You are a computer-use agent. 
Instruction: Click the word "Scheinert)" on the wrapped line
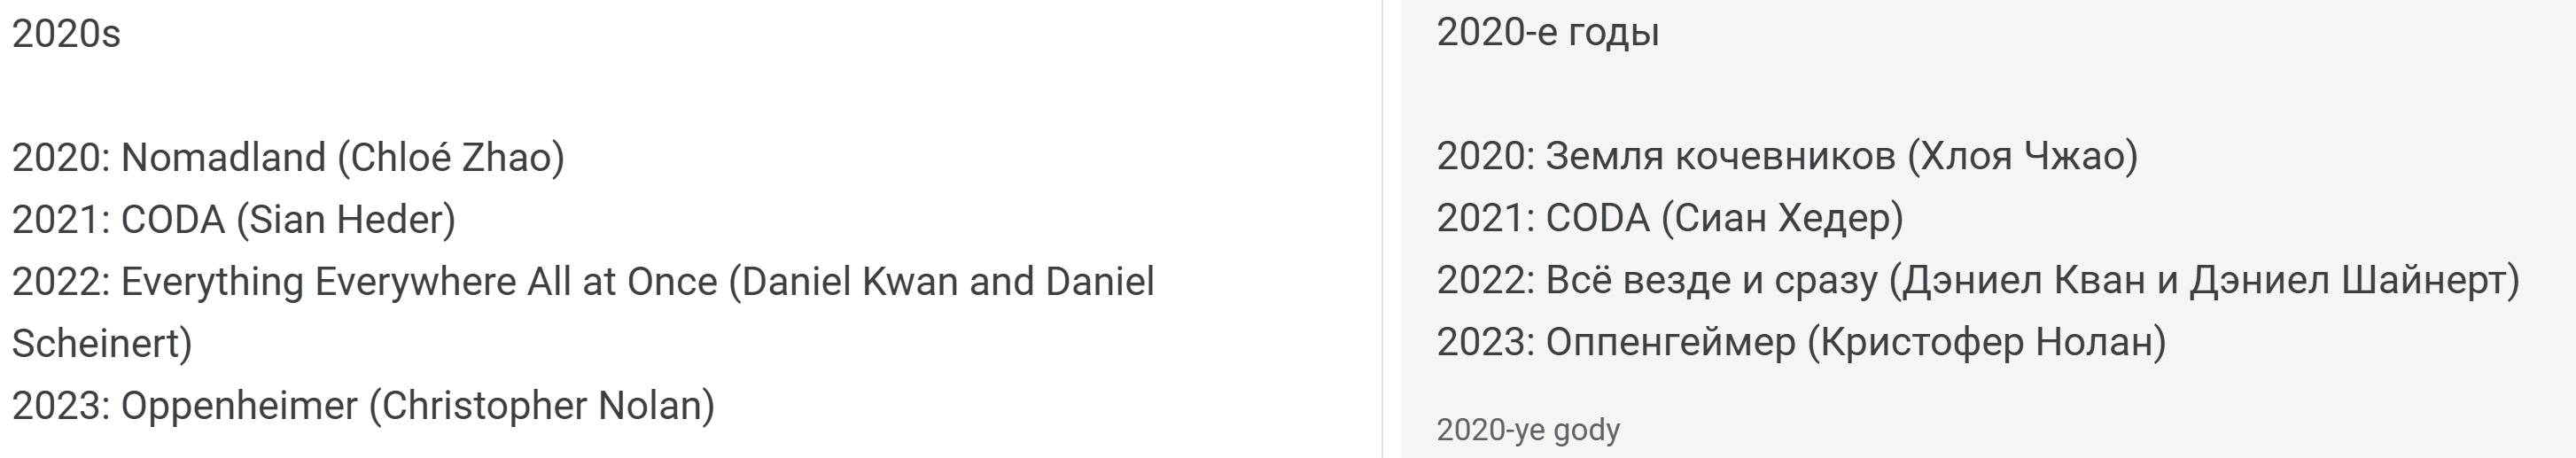point(102,344)
